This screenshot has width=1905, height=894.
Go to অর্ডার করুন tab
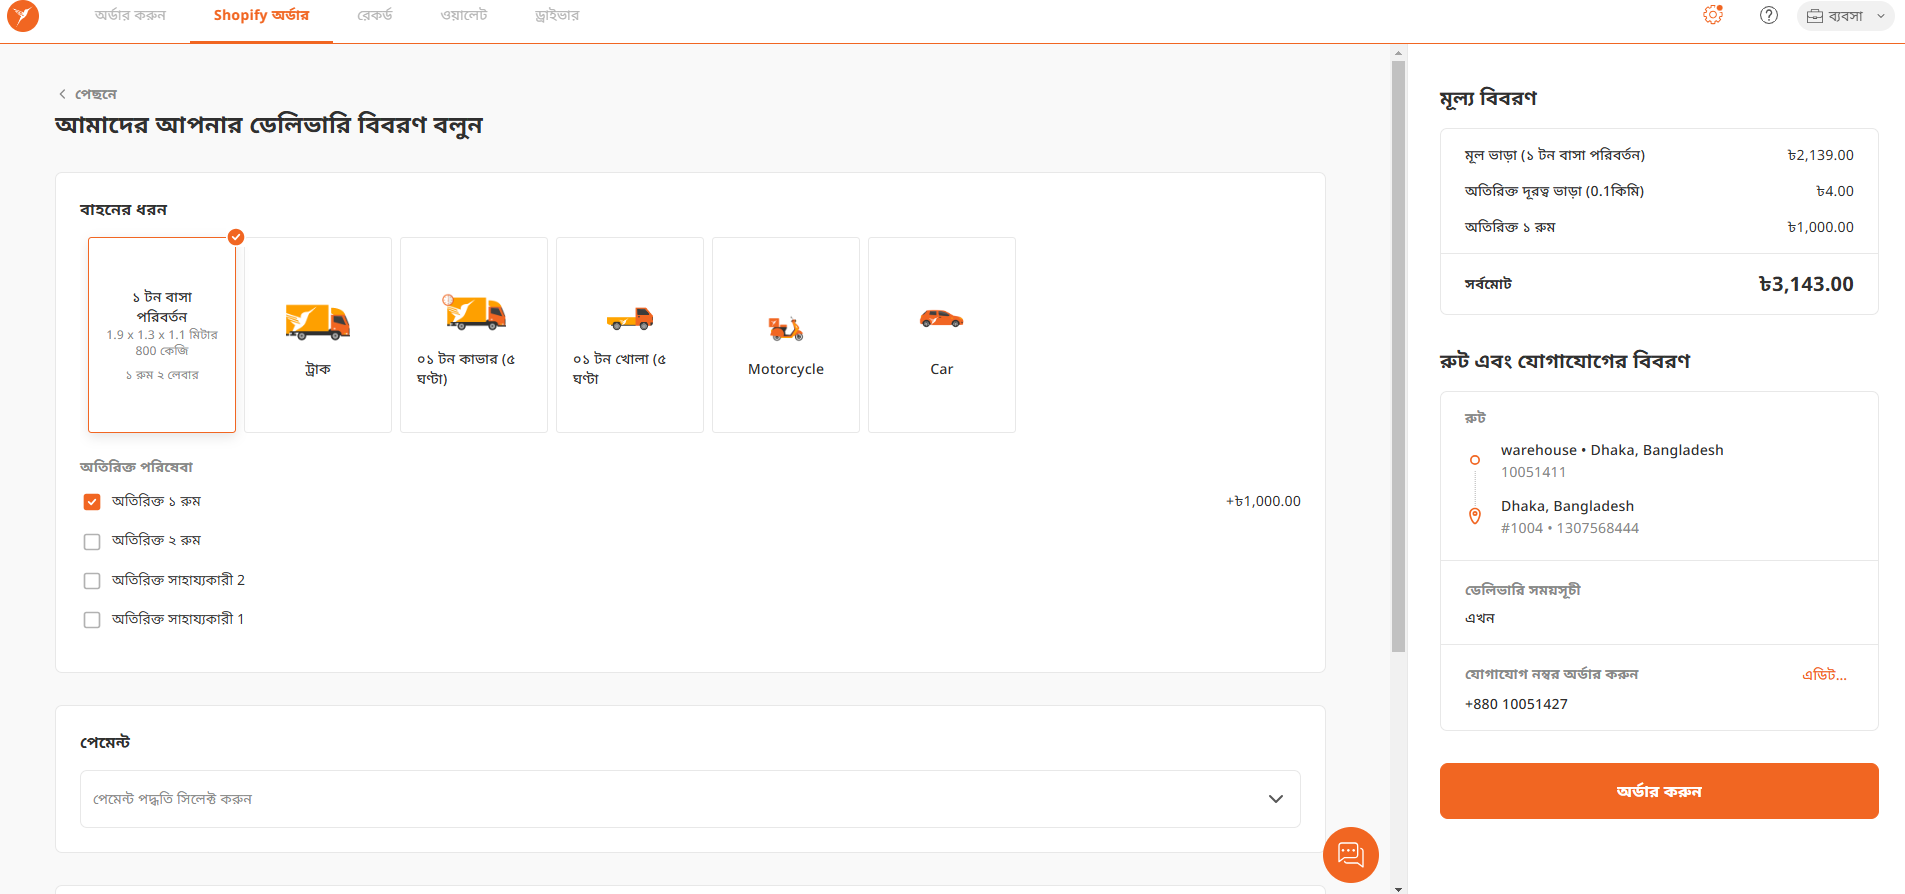(130, 16)
